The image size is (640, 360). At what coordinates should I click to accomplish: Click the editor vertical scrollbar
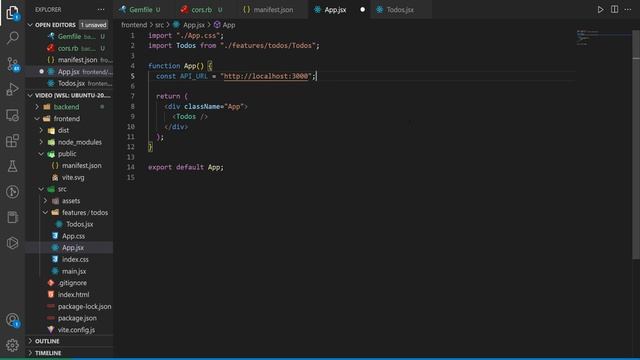coord(636,145)
